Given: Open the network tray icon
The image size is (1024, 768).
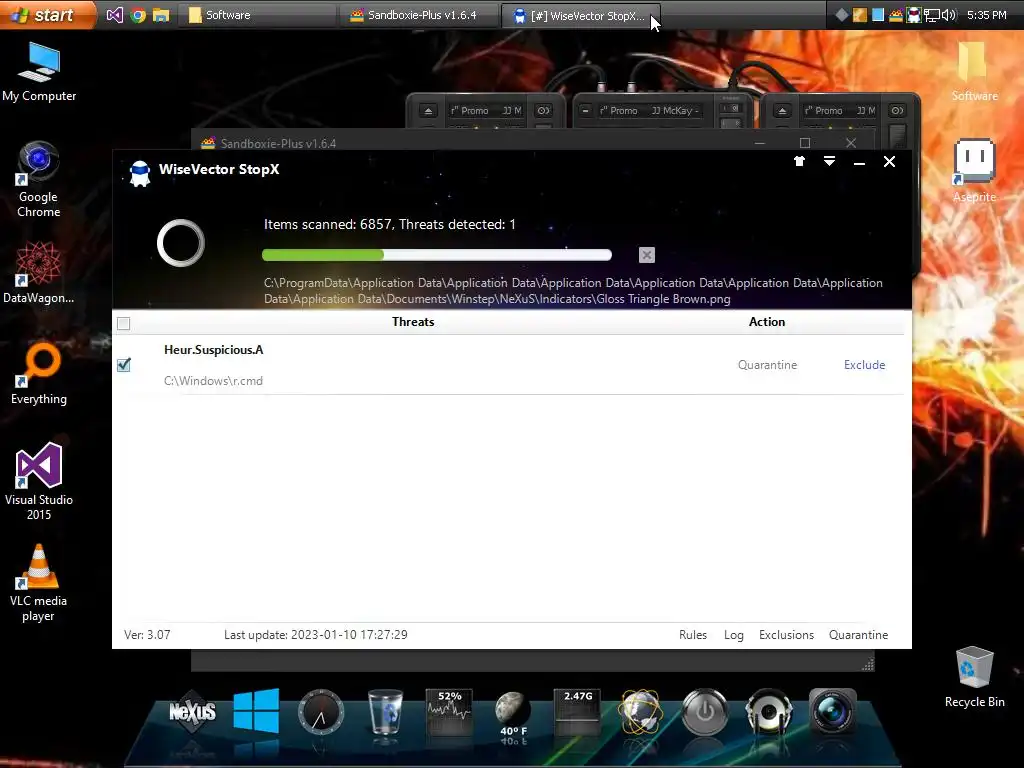Looking at the screenshot, I should 931,15.
